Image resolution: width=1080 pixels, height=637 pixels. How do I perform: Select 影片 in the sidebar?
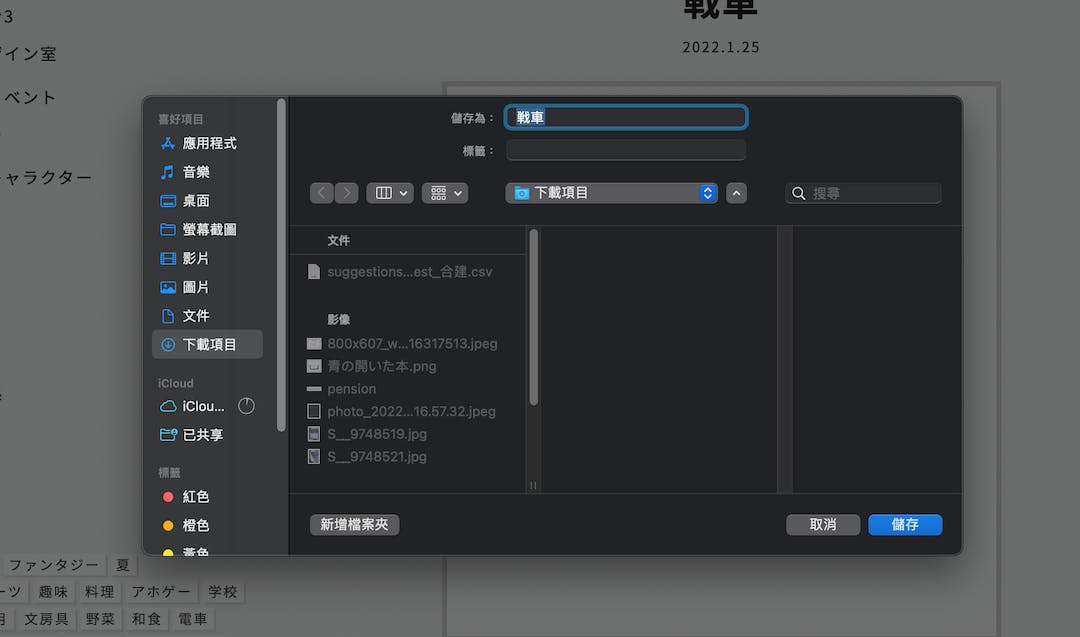(x=196, y=258)
